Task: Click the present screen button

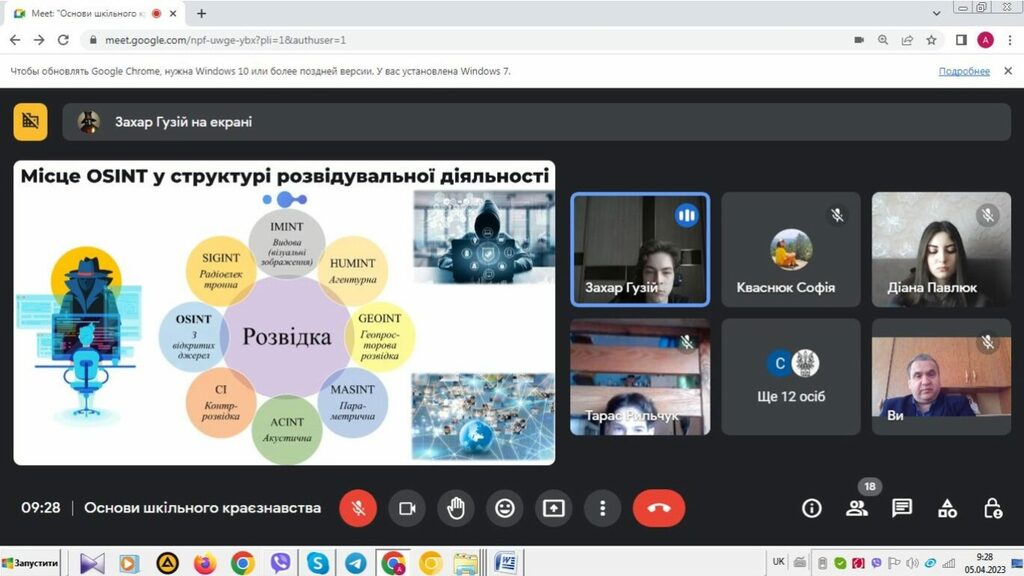Action: [554, 508]
